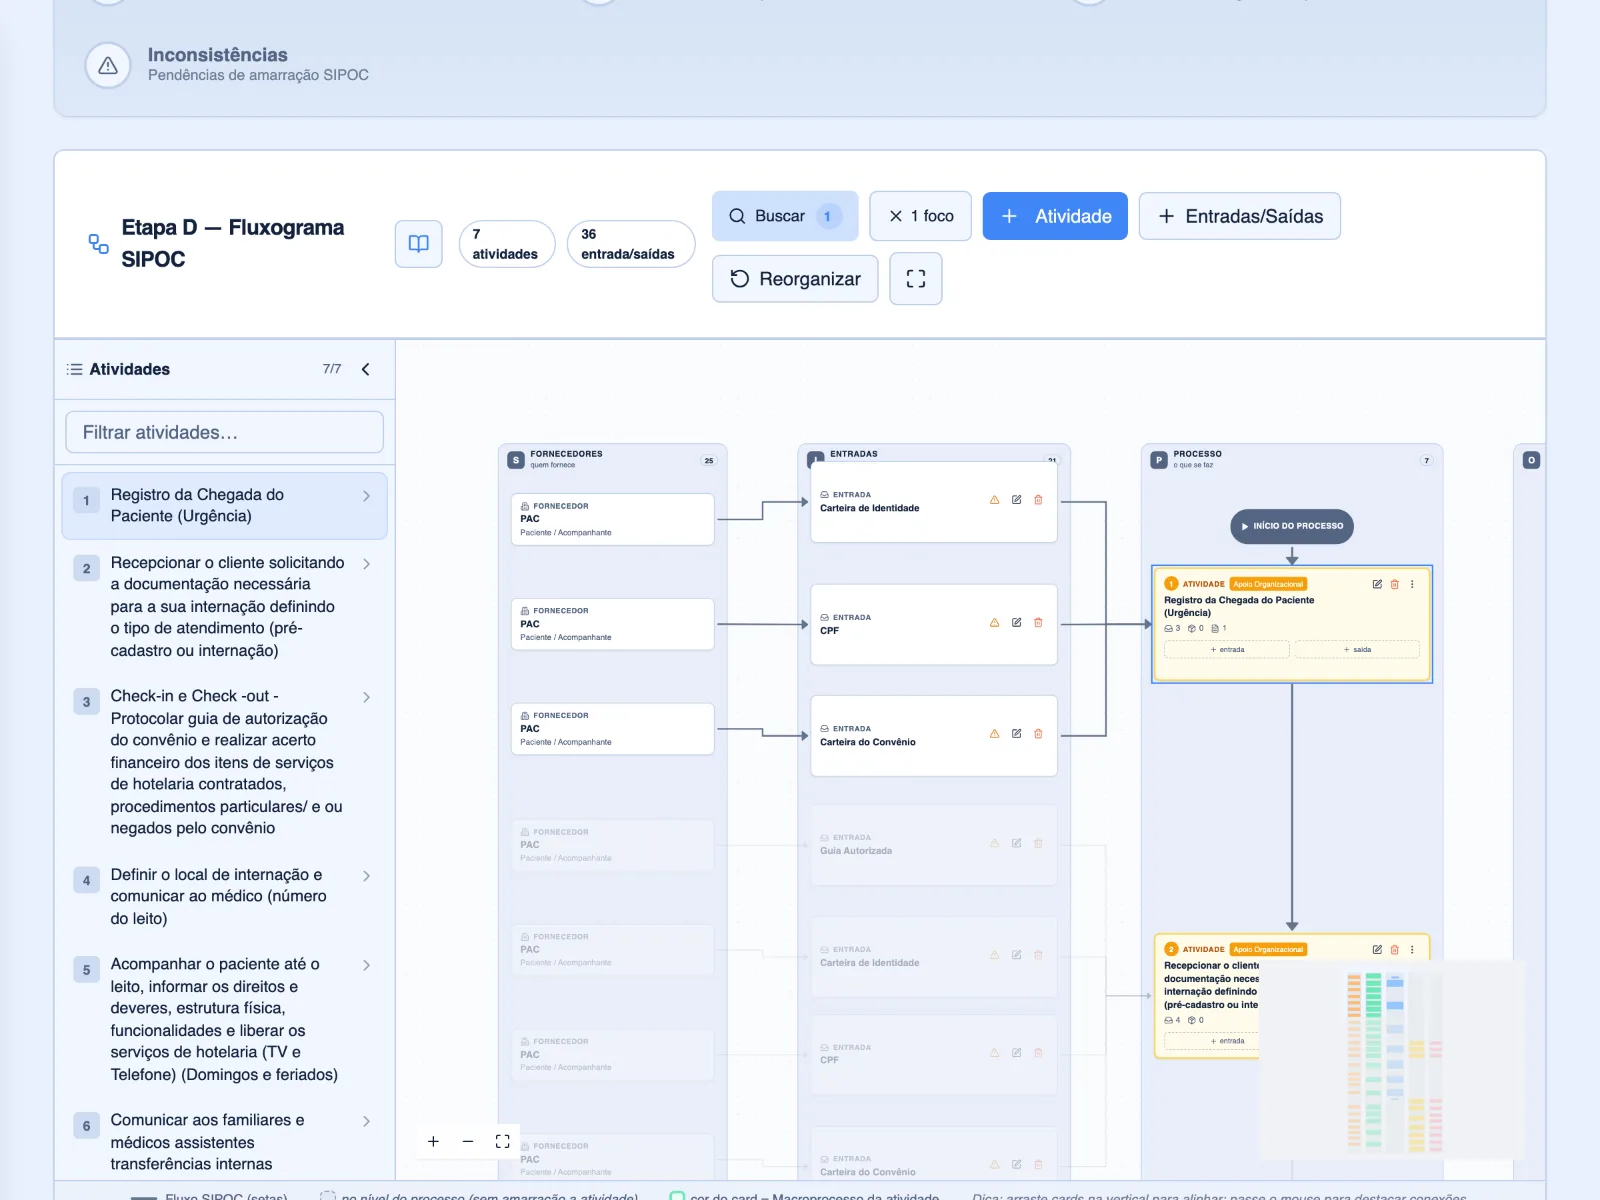
Task: Click + entrada on Registro da Chegada card
Action: 1227,650
